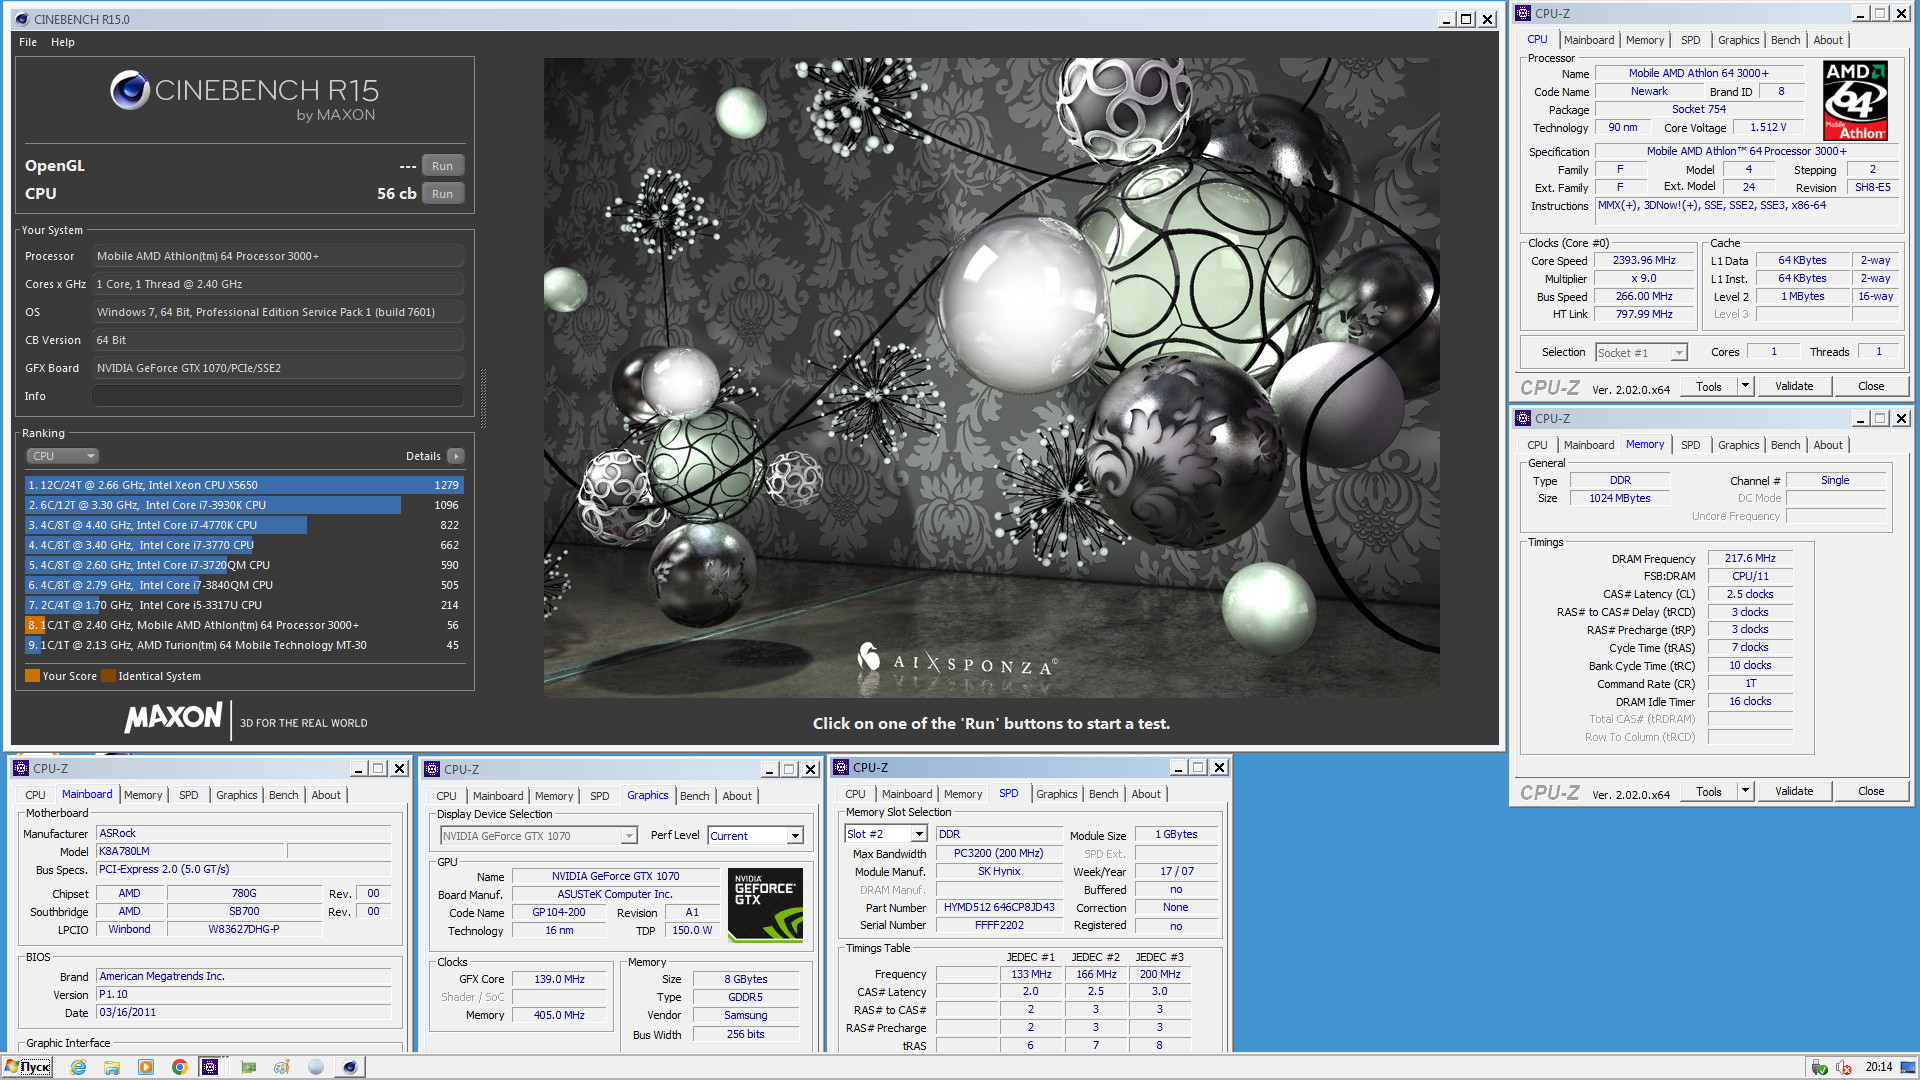Open the Help menu in Cinebench
1920x1080 pixels.
coord(63,42)
